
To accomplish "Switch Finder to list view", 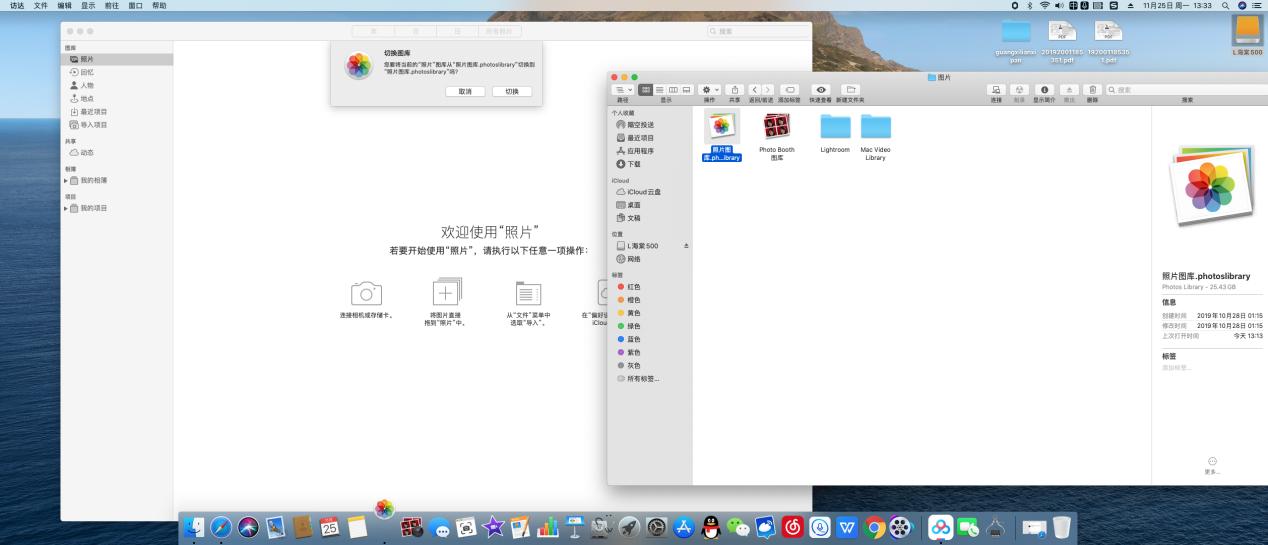I will (660, 90).
